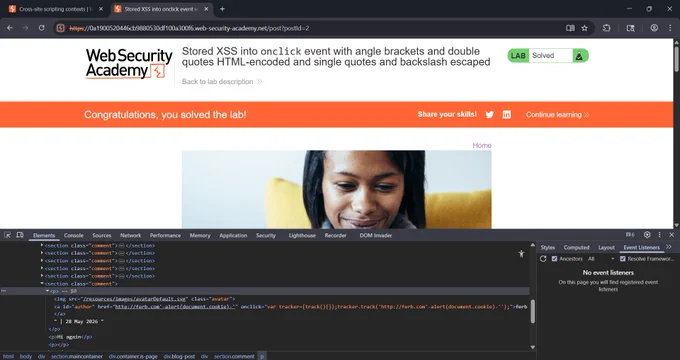Screen dimensions: 680x360
Task: Open DevTools issues counter showing 6
Action: click(630, 235)
